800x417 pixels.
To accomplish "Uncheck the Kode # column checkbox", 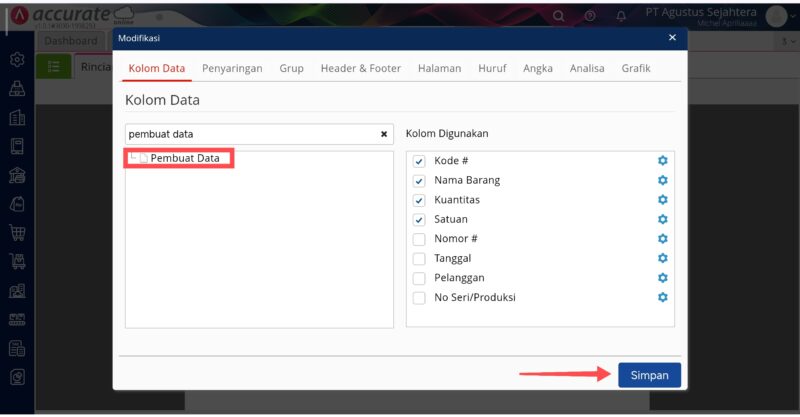I will click(x=419, y=161).
